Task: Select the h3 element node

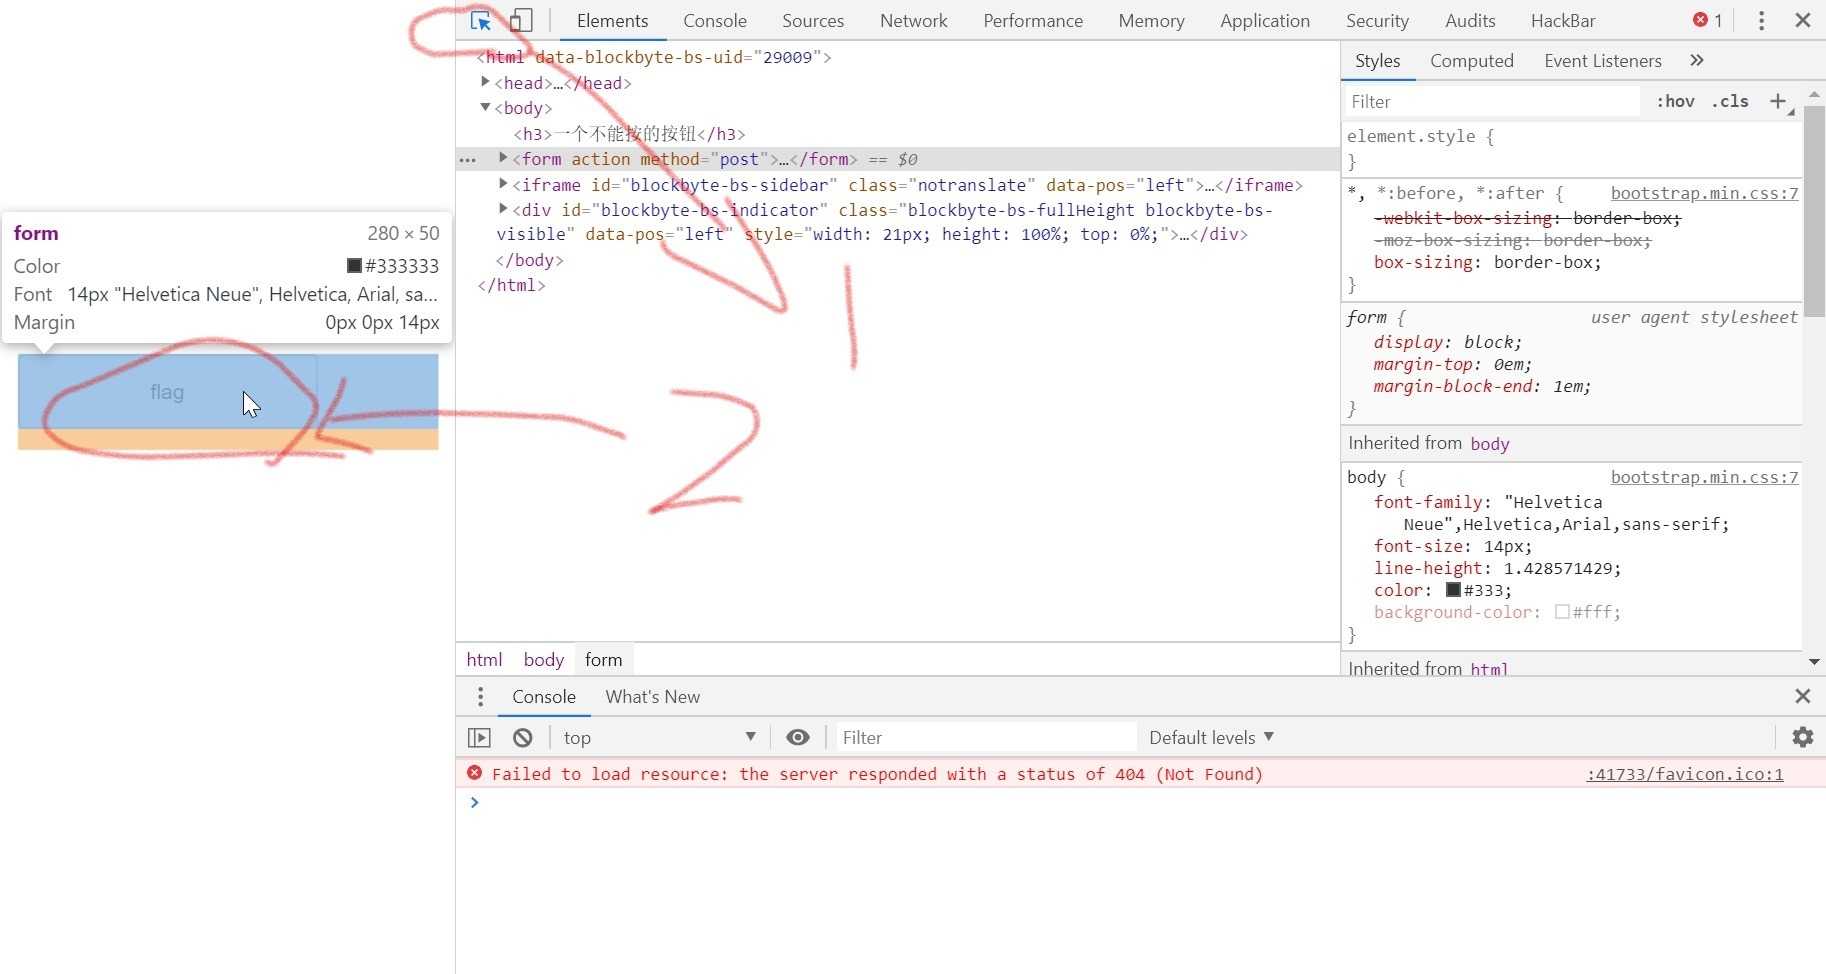Action: [629, 134]
